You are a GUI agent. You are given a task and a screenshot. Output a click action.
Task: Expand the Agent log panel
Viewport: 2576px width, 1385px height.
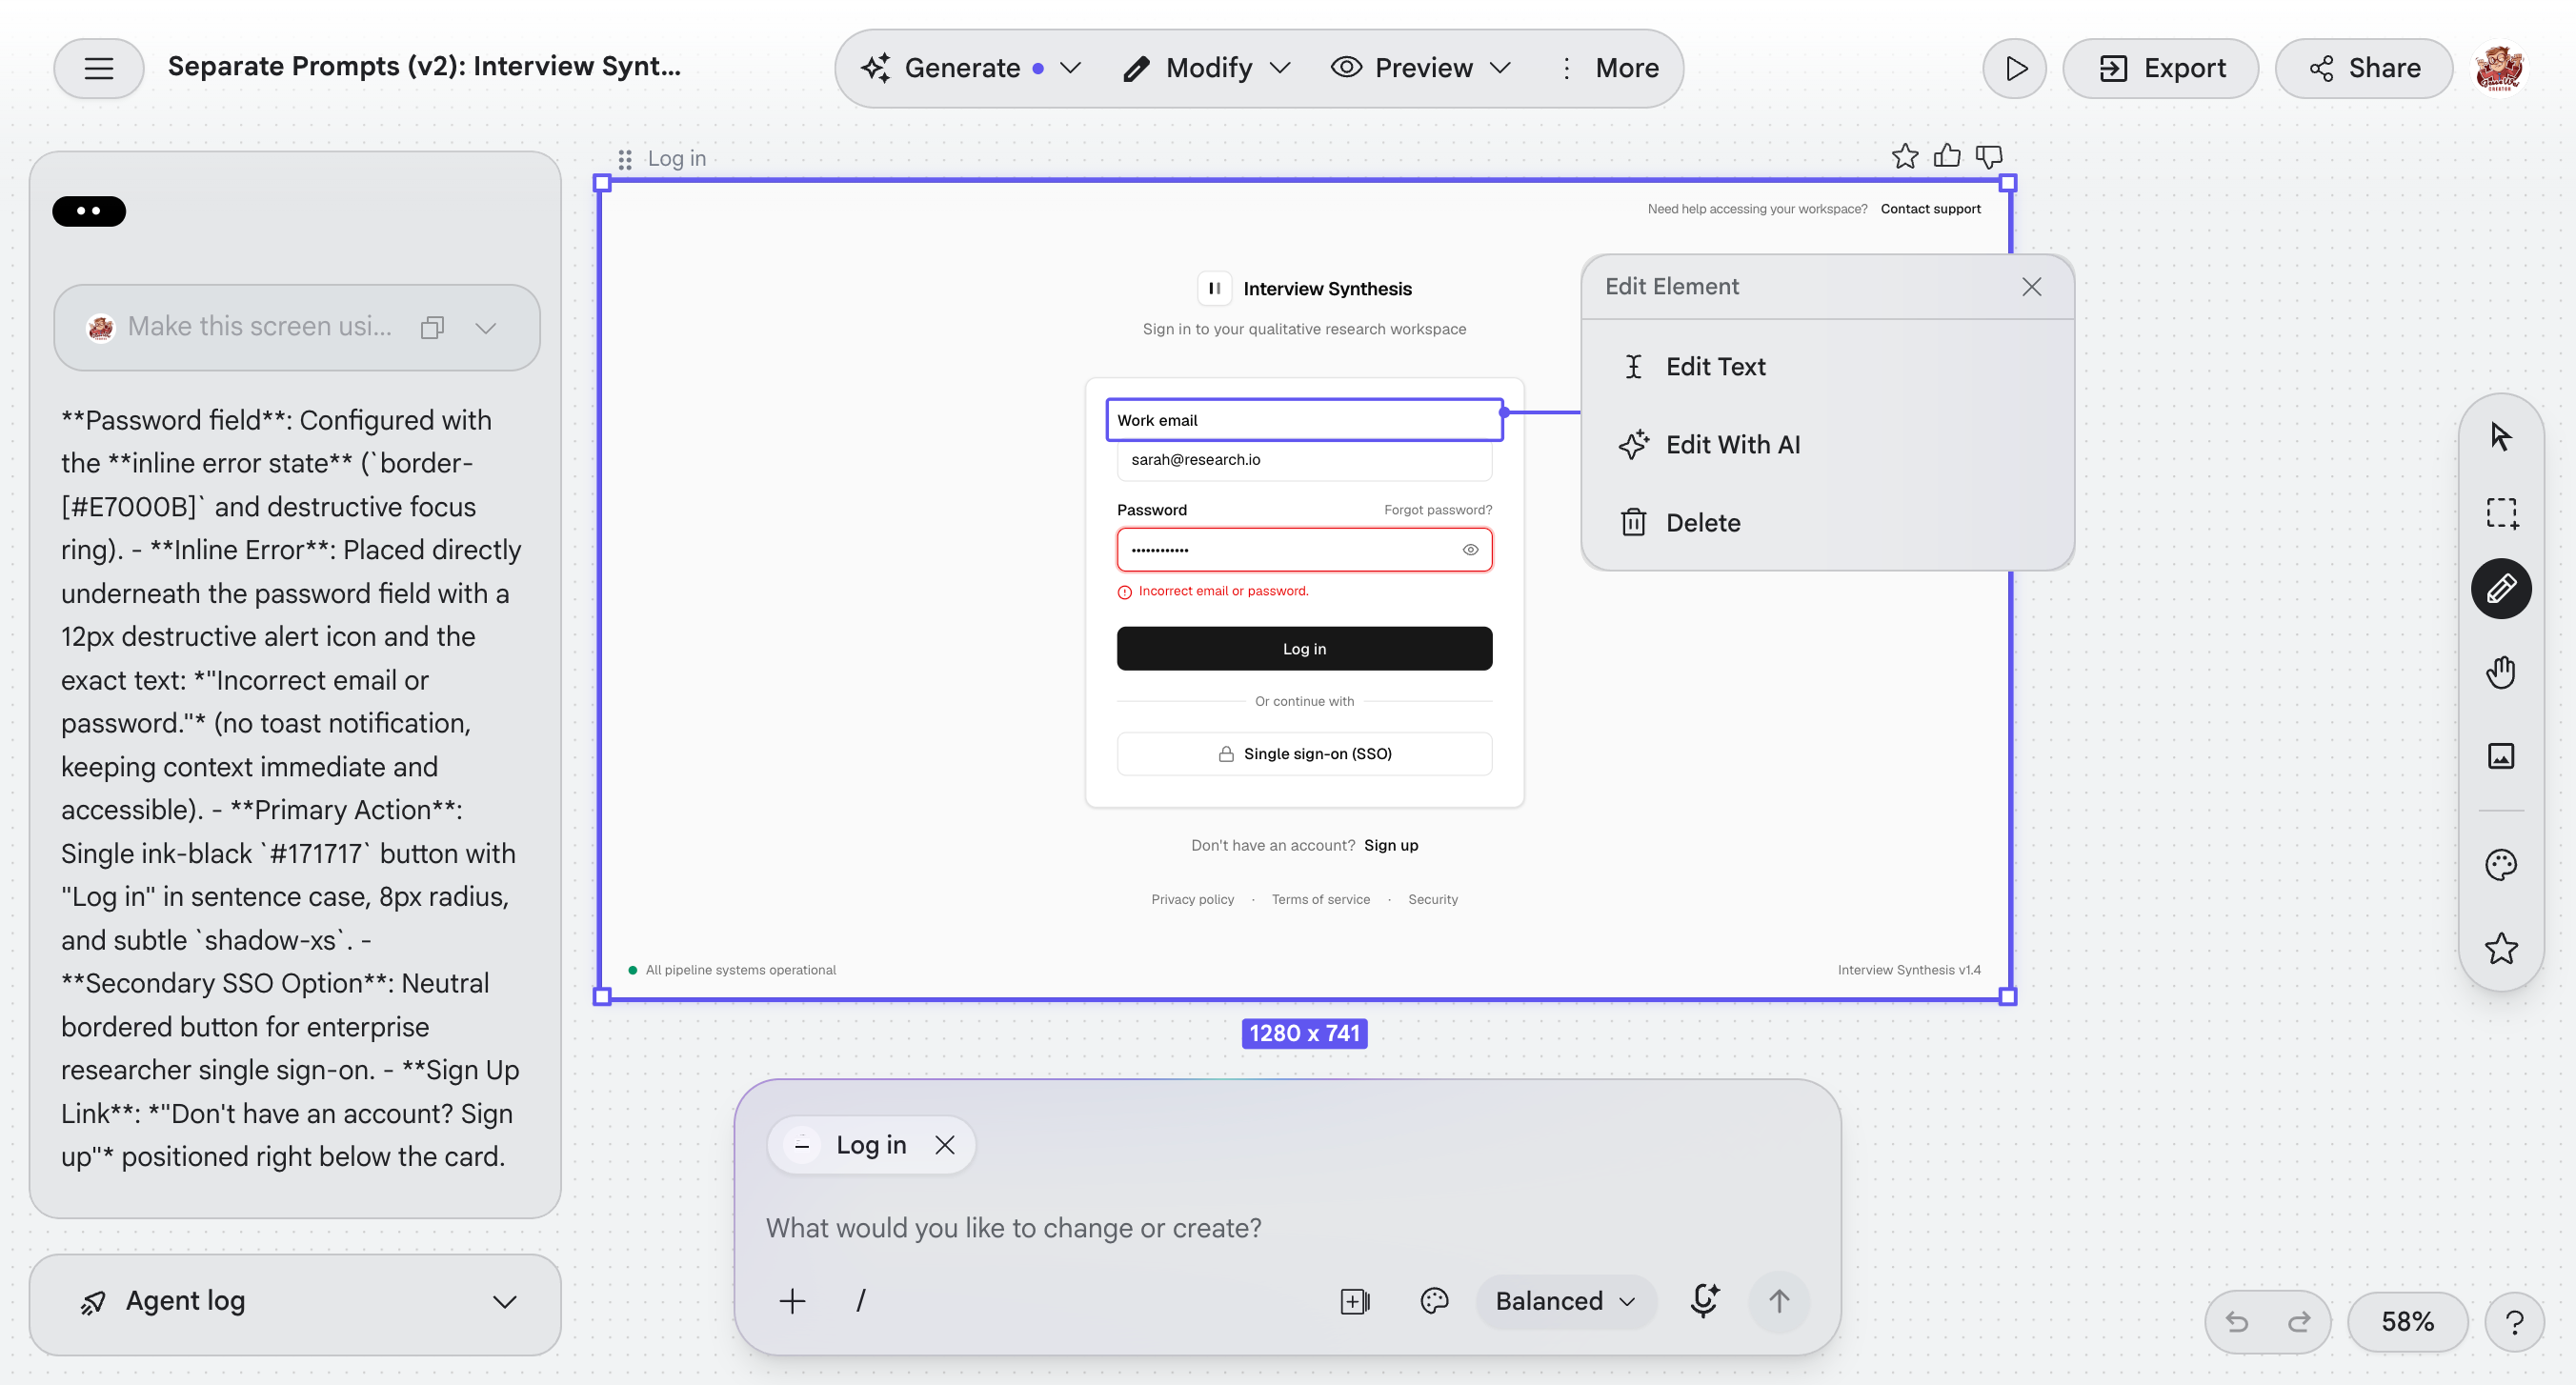(295, 1302)
